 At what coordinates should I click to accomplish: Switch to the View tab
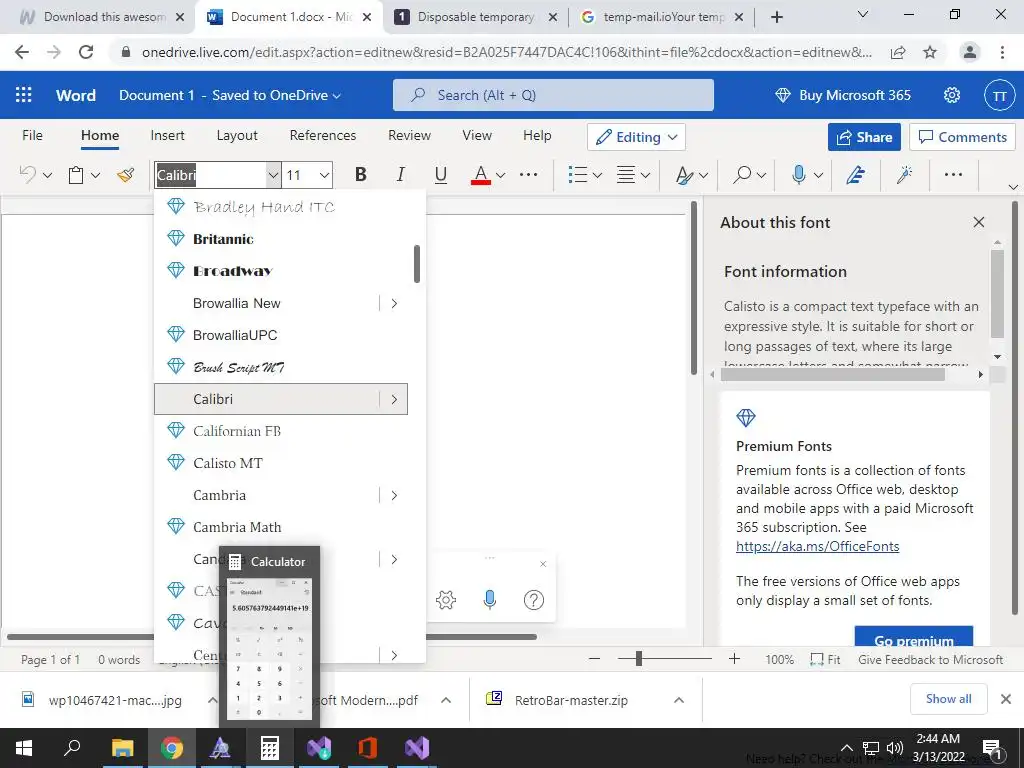click(477, 135)
